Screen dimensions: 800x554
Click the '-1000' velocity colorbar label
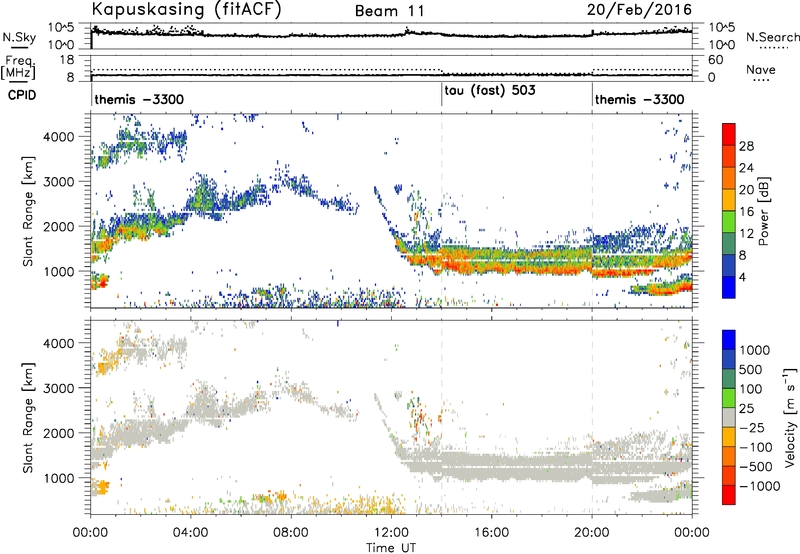click(759, 486)
